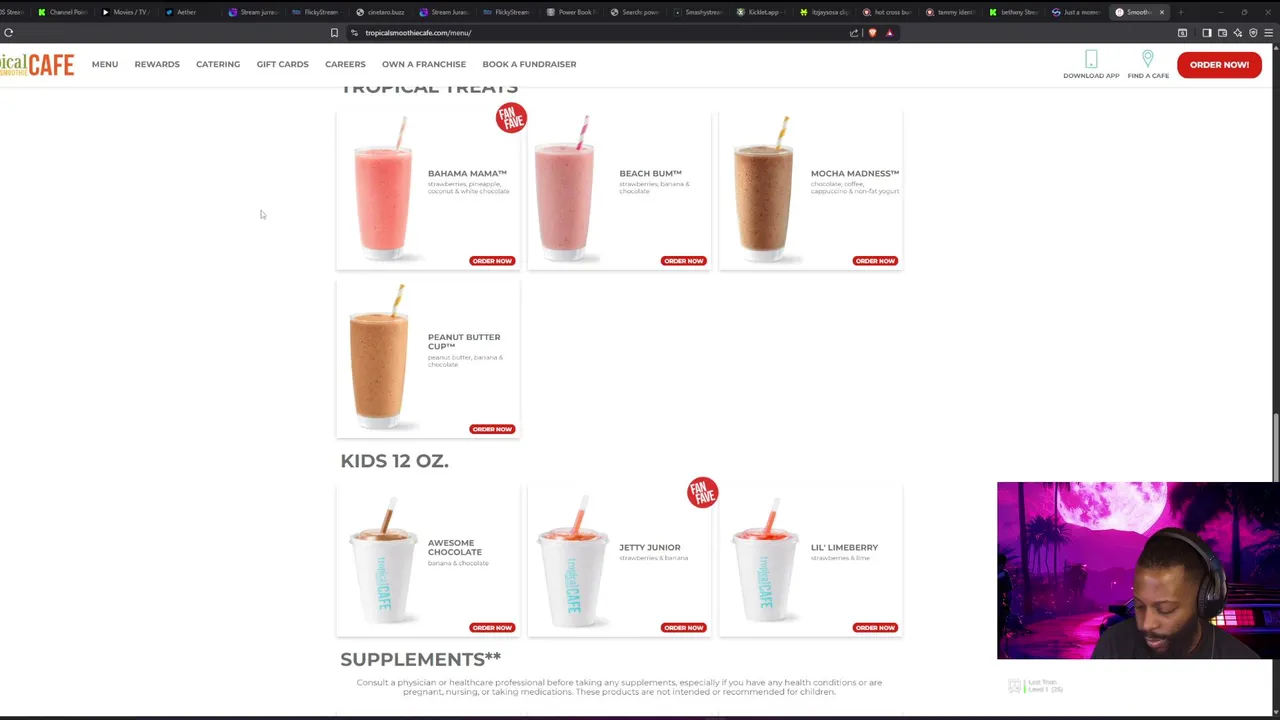
Task: Open the Brave Shields lion icon
Action: point(872,33)
